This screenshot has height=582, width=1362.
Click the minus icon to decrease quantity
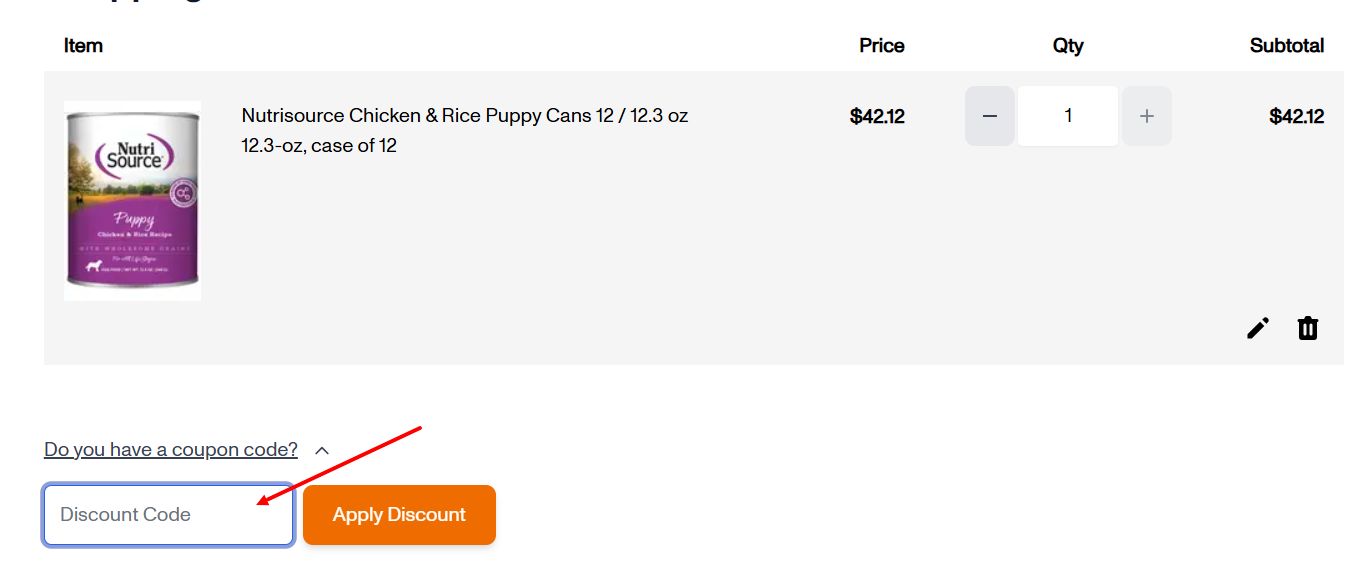tap(989, 116)
